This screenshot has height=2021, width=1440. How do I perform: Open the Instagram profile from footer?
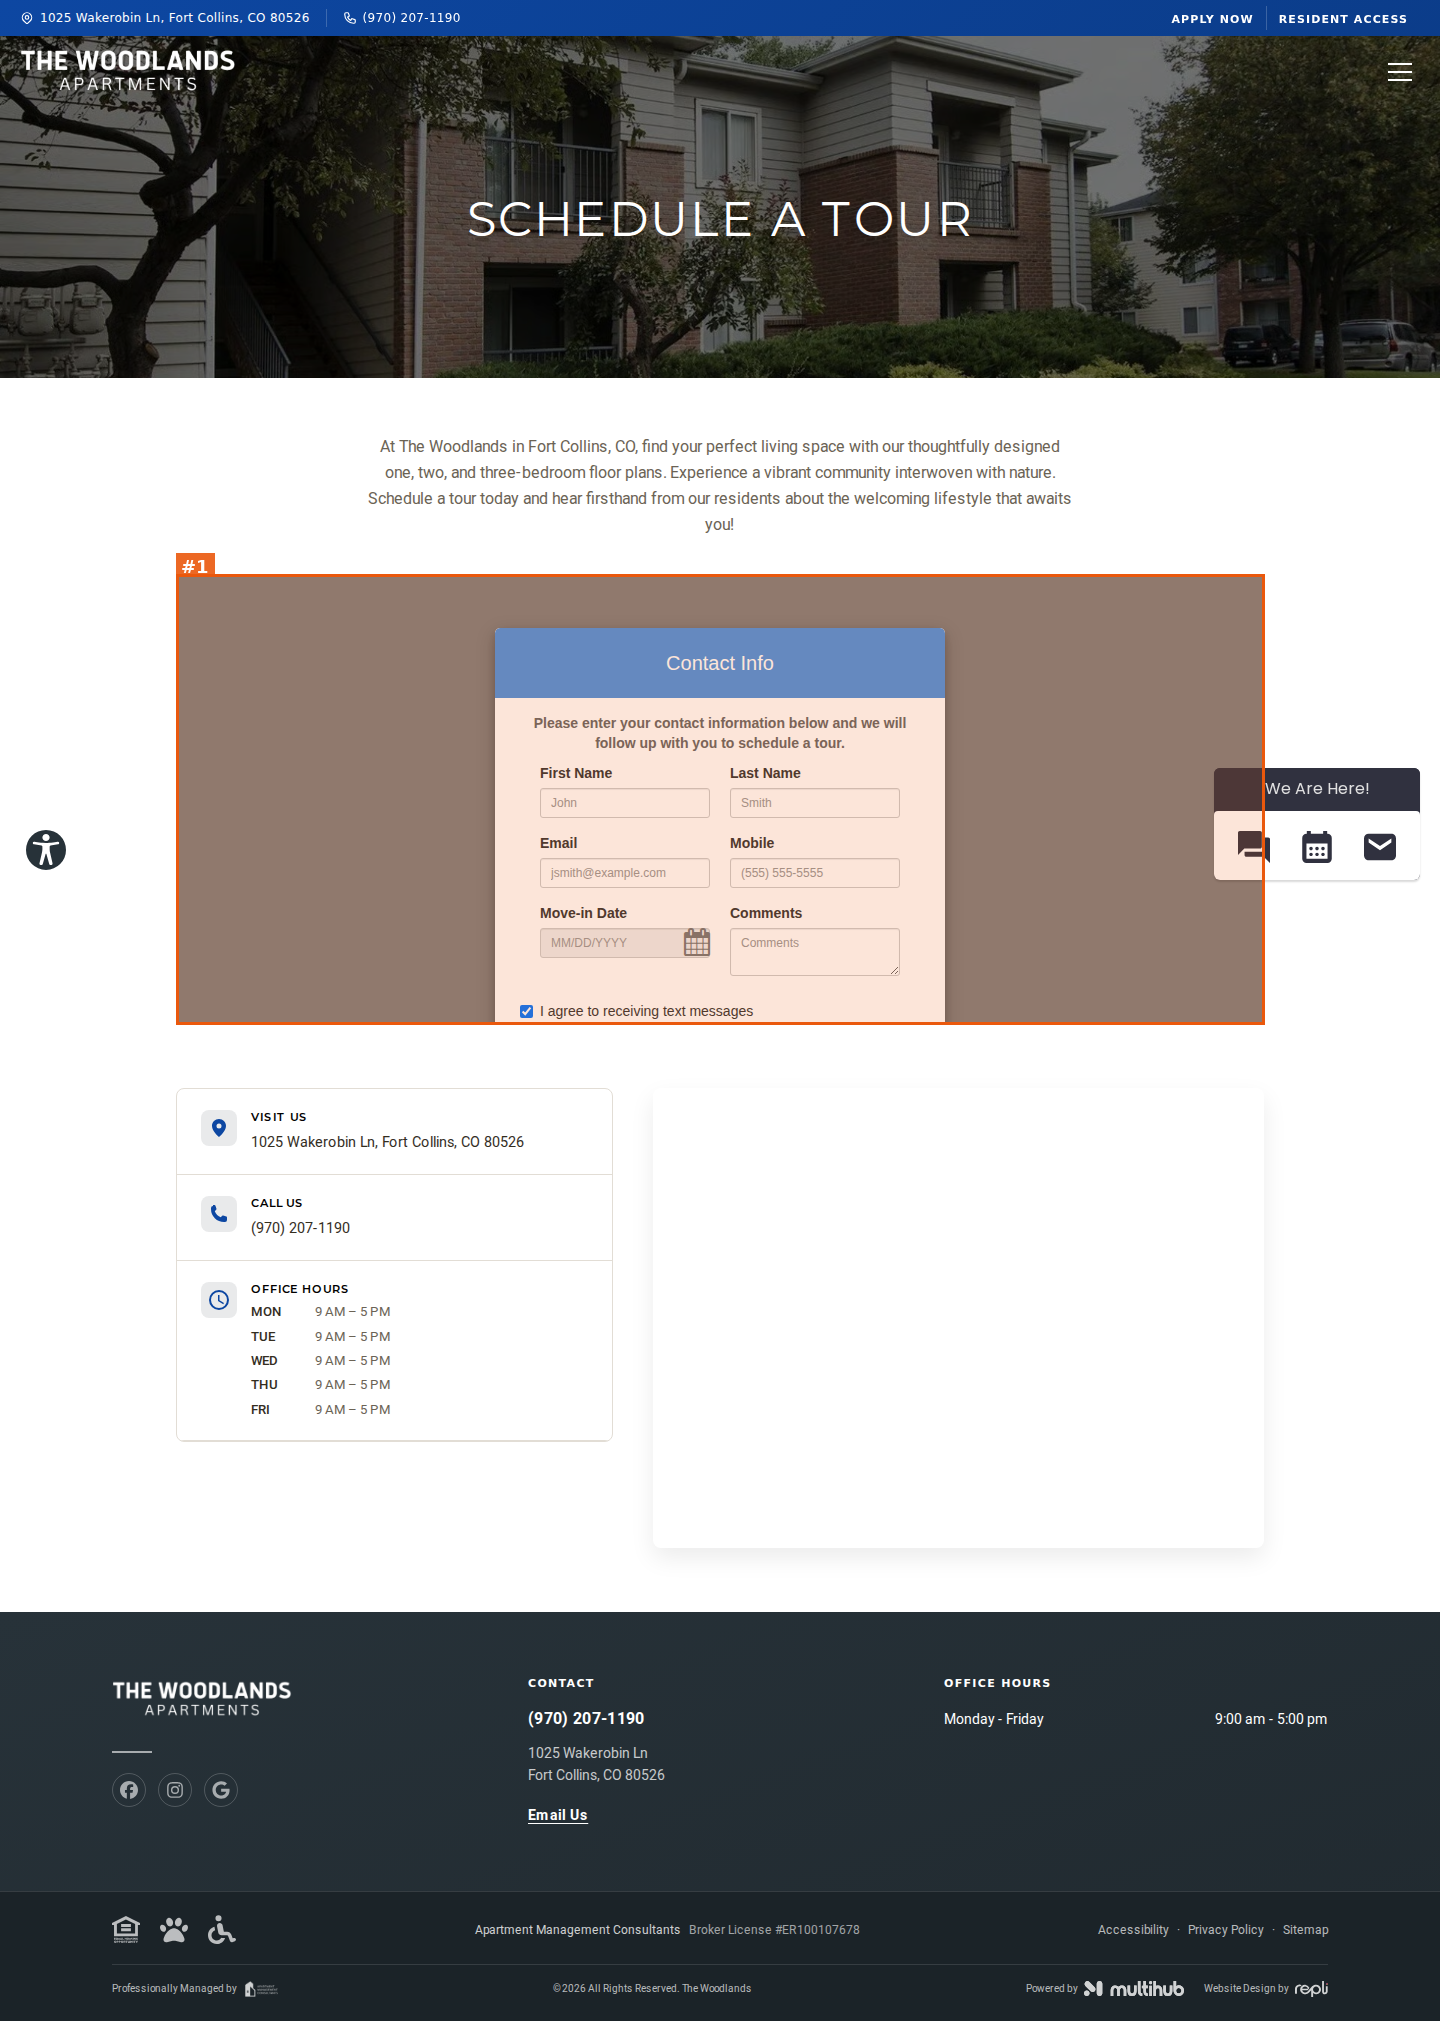pos(175,1790)
